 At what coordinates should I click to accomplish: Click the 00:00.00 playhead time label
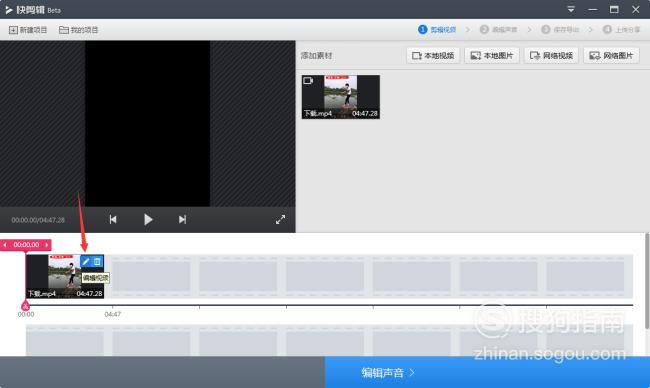26,245
